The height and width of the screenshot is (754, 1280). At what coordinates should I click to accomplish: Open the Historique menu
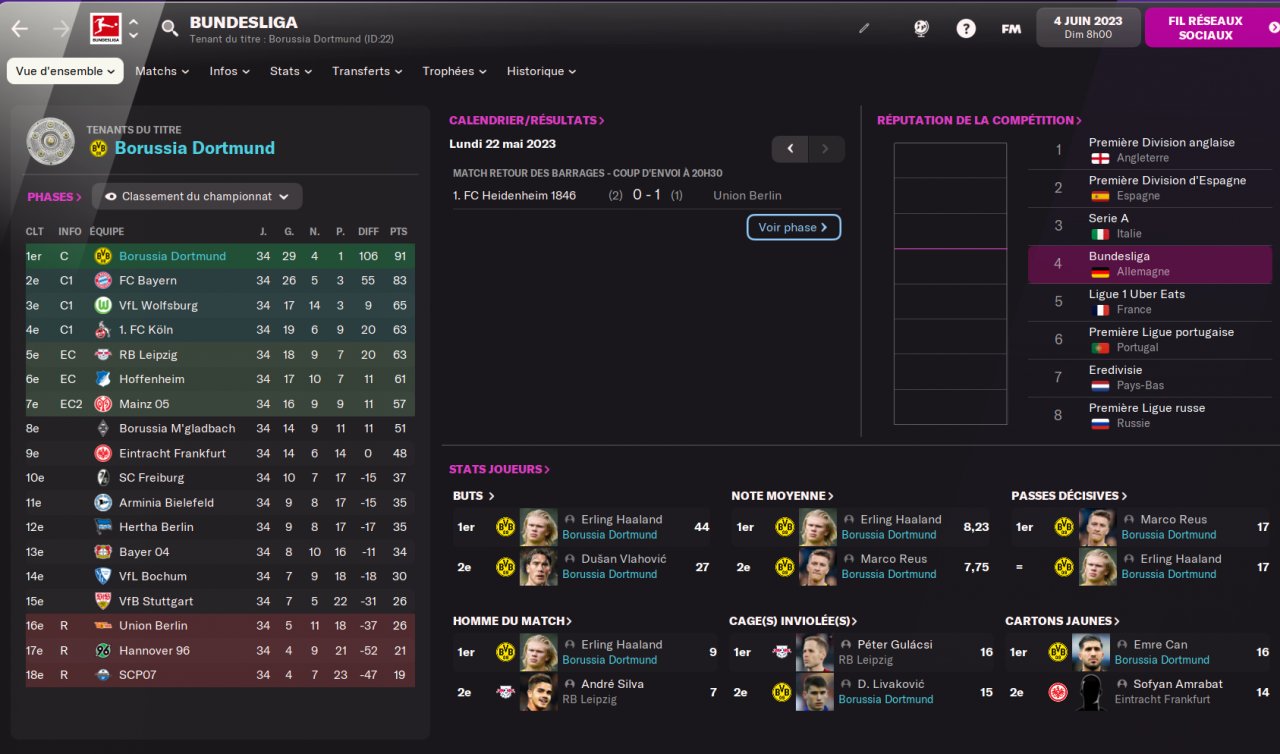[x=541, y=71]
